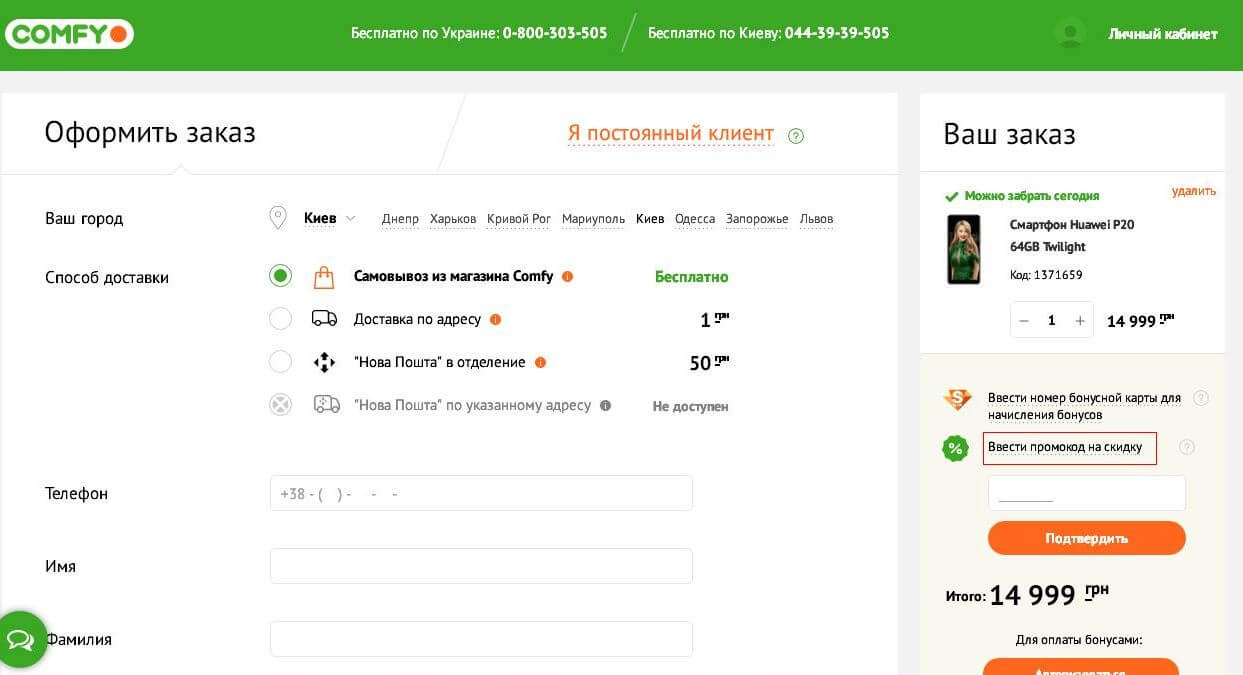This screenshot has width=1243, height=675.
Task: Click help icon beside promo code field
Action: 1187,447
